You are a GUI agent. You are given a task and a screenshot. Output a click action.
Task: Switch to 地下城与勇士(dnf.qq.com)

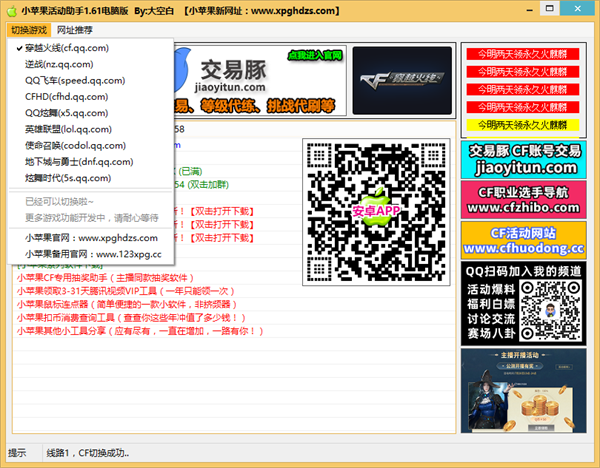click(90, 162)
